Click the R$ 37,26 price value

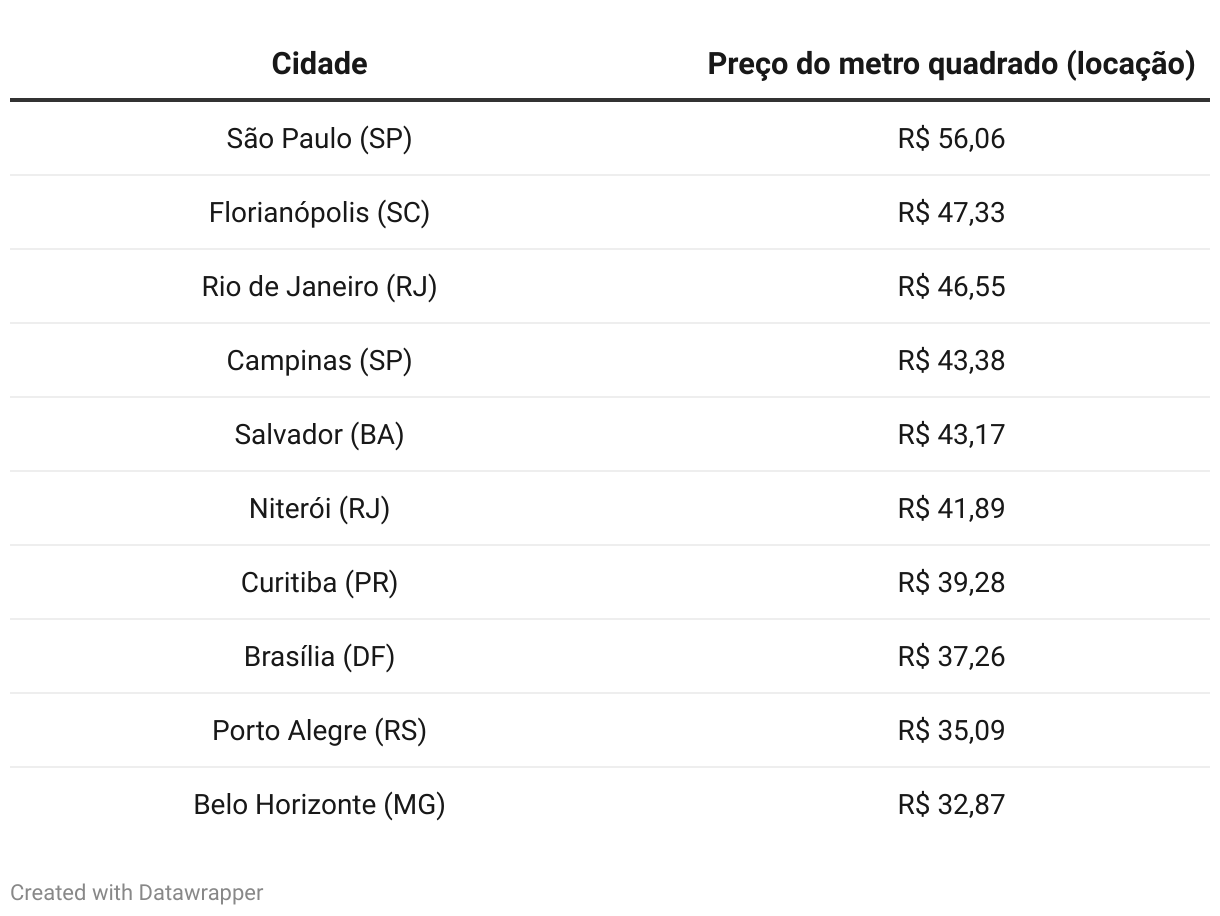pyautogui.click(x=951, y=656)
